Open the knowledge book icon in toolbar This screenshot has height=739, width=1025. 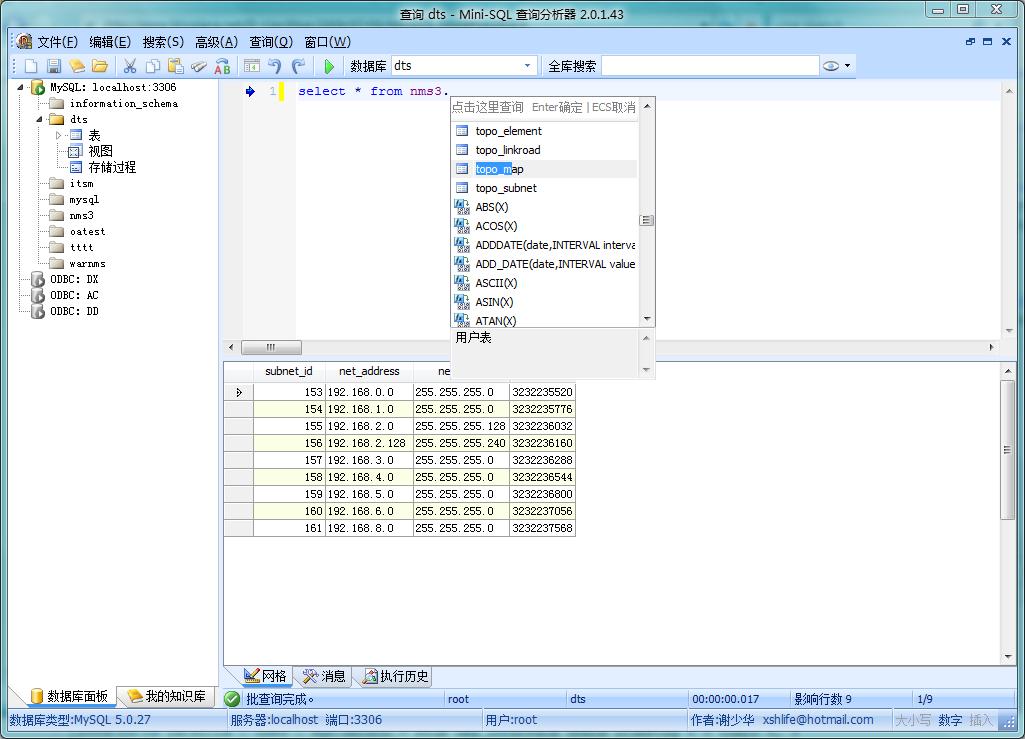click(x=76, y=66)
